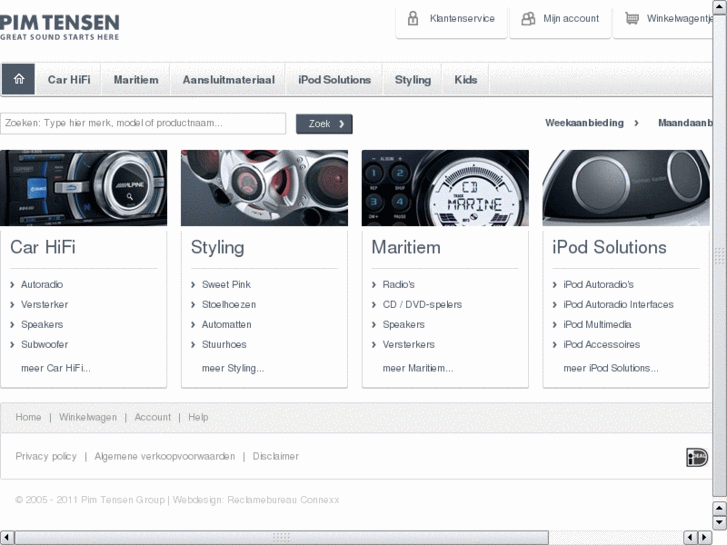Click the footer Winkelwagen link
The height and width of the screenshot is (545, 727).
pos(88,417)
